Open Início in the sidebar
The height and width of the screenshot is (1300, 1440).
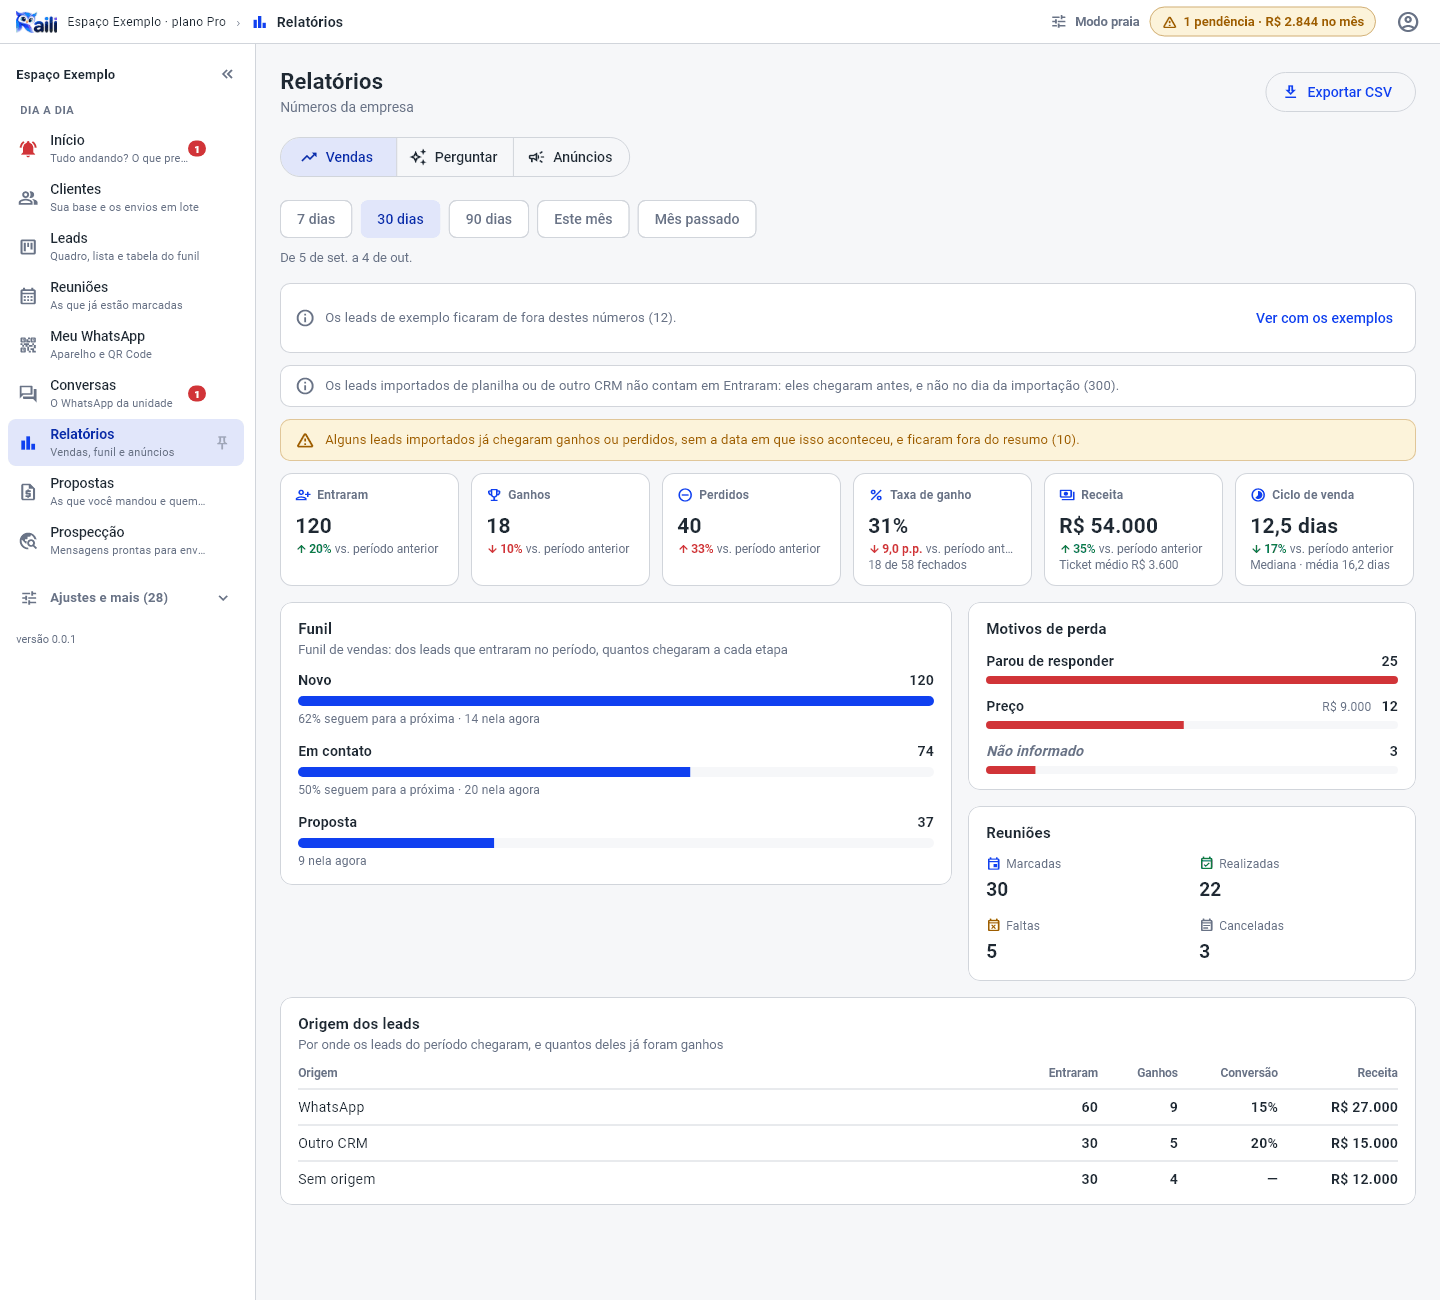click(126, 148)
